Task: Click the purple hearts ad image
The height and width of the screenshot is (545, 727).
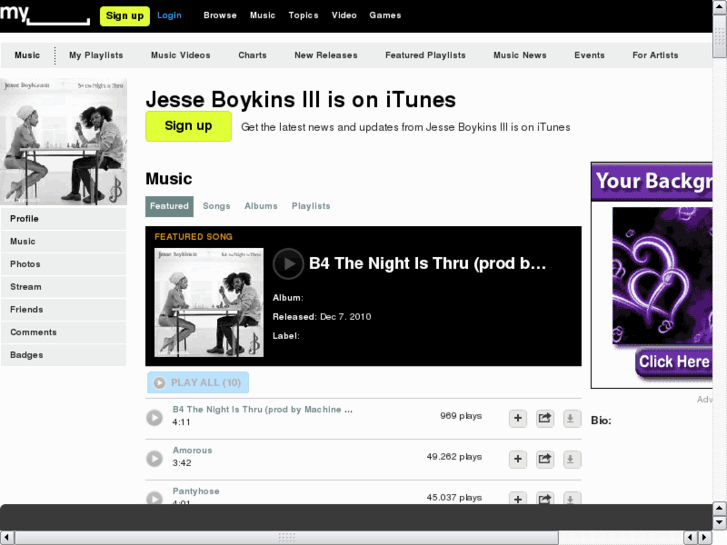Action: [662, 276]
